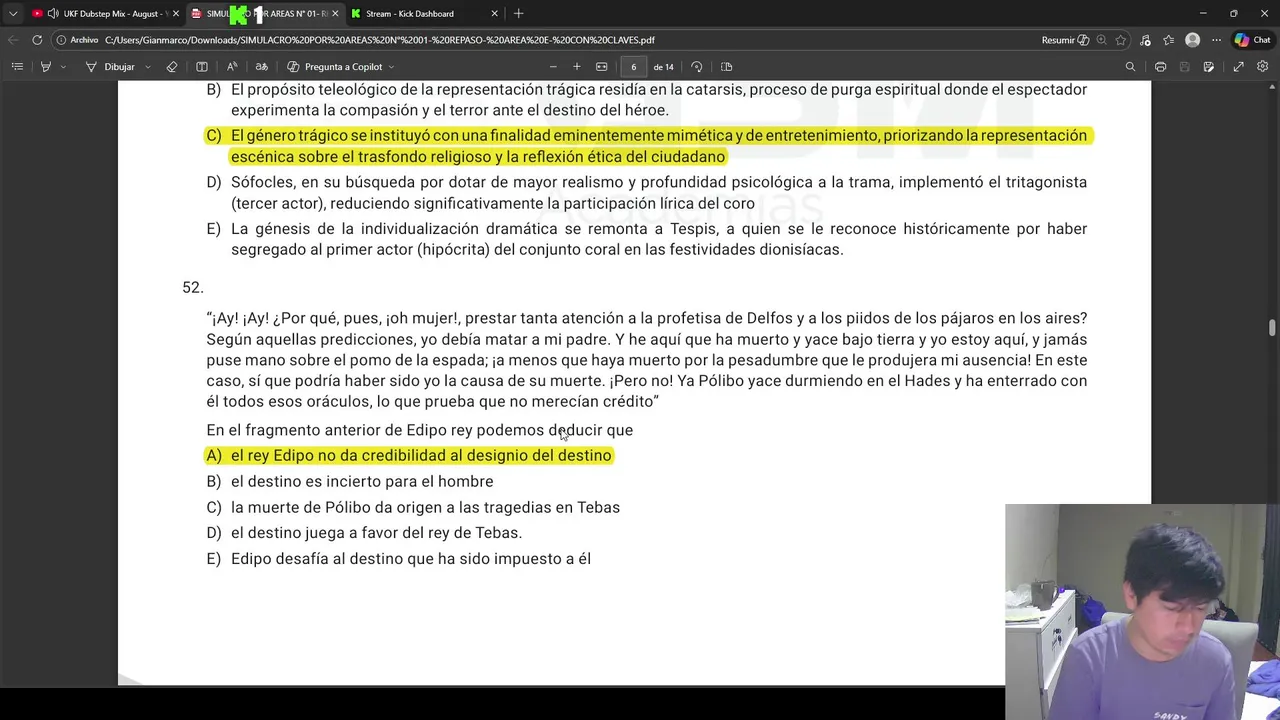Click the page number field showing 6
Image resolution: width=1280 pixels, height=720 pixels.
(633, 67)
